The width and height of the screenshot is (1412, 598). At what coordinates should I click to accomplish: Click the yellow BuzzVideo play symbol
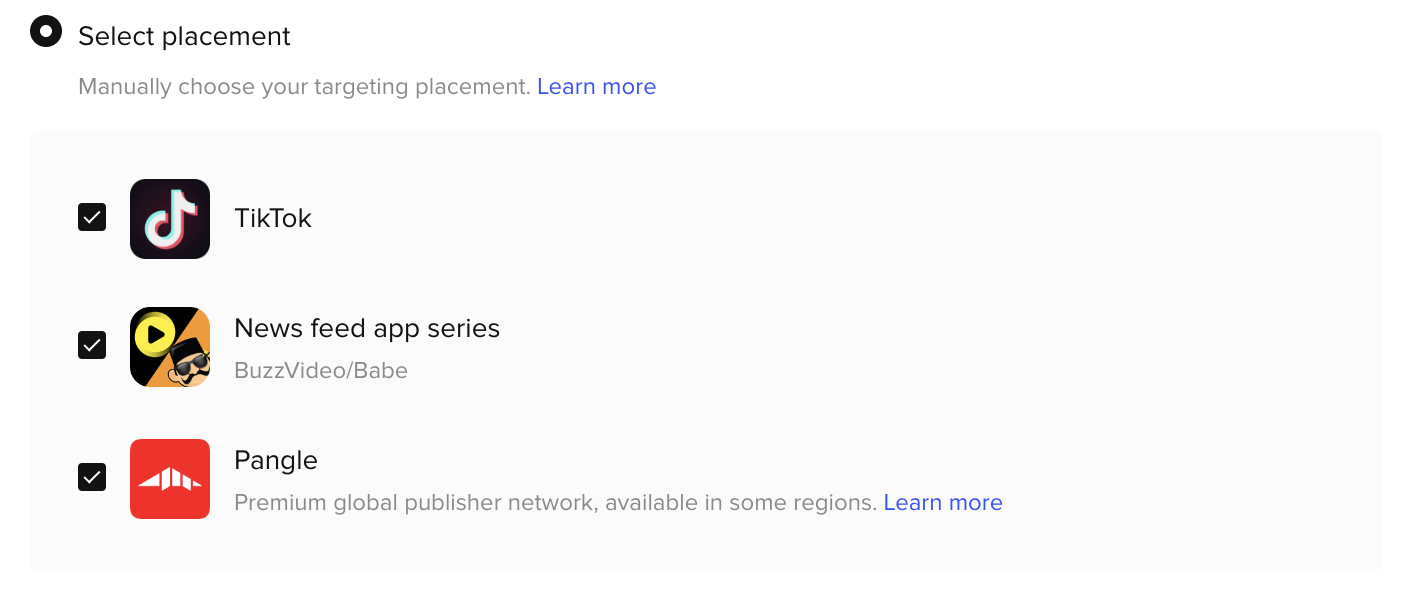coord(155,334)
